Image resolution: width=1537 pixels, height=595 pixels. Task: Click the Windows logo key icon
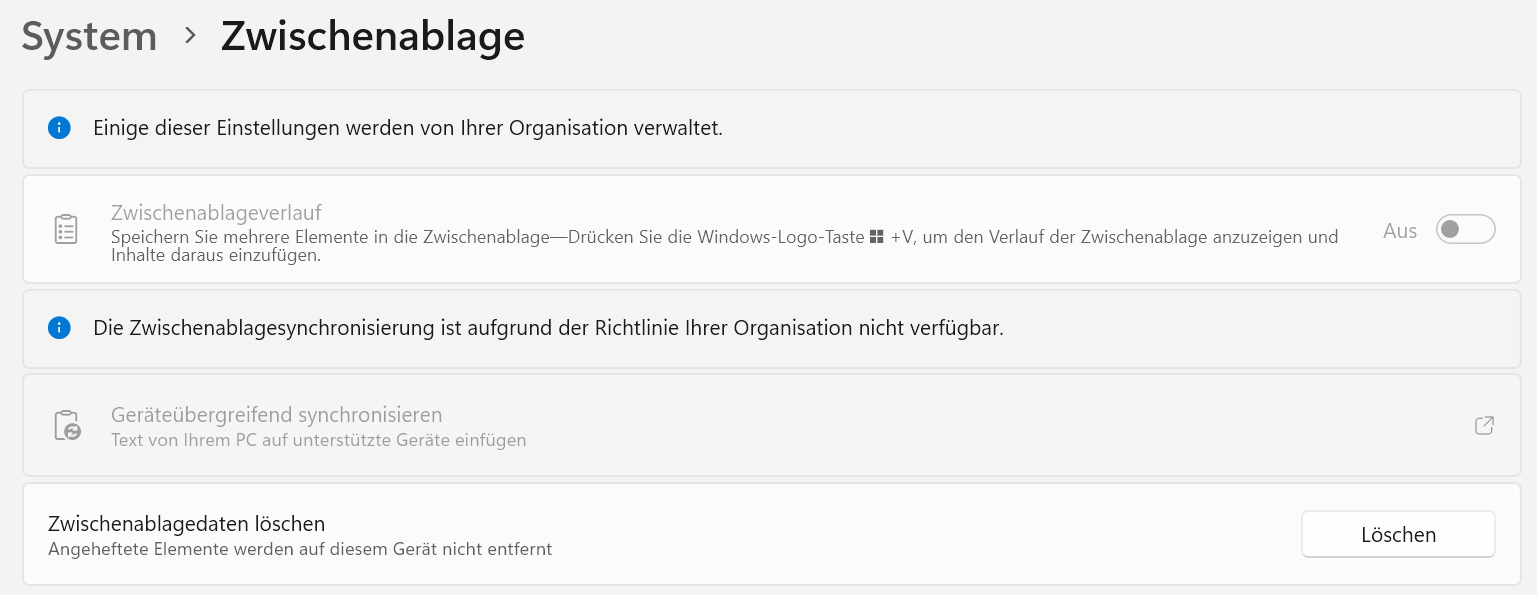pyautogui.click(x=876, y=237)
